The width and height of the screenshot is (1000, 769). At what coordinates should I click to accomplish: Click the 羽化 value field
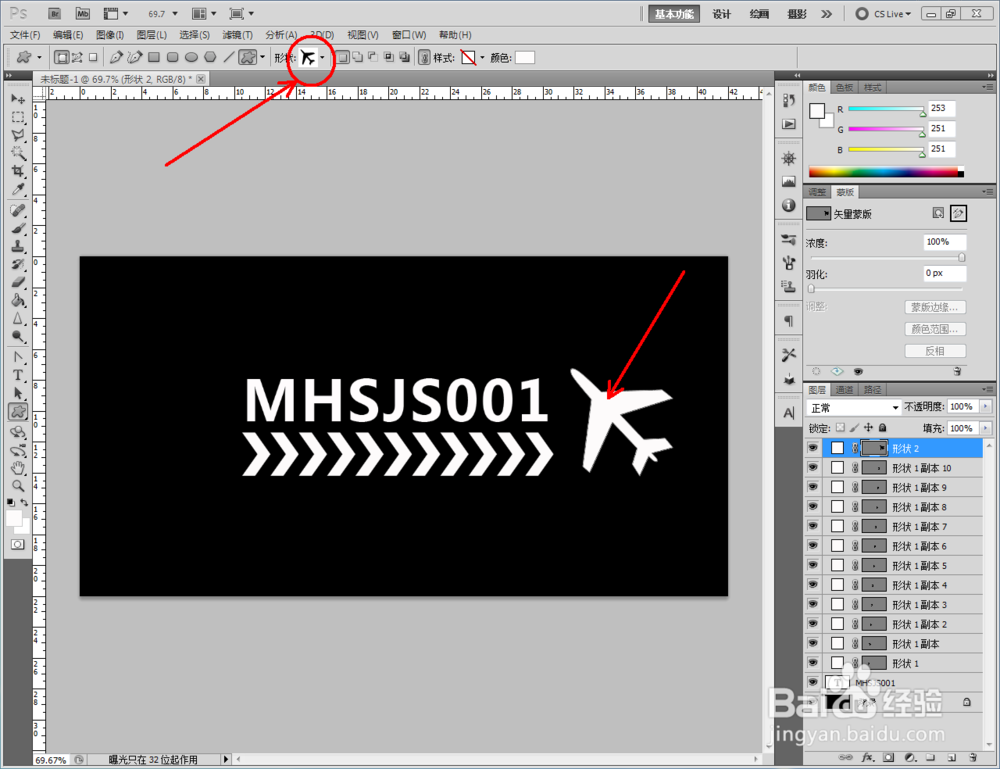(x=945, y=274)
